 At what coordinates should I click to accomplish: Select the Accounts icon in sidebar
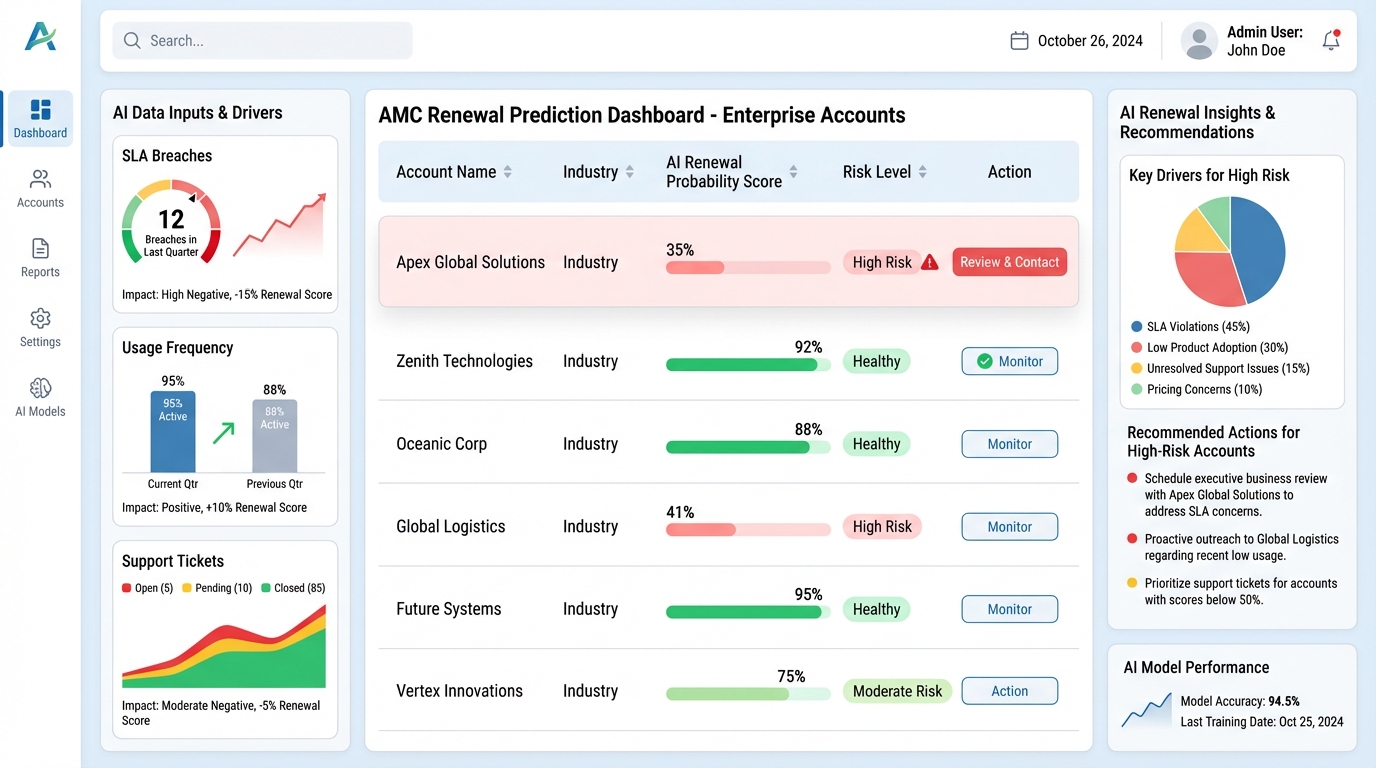click(x=39, y=188)
